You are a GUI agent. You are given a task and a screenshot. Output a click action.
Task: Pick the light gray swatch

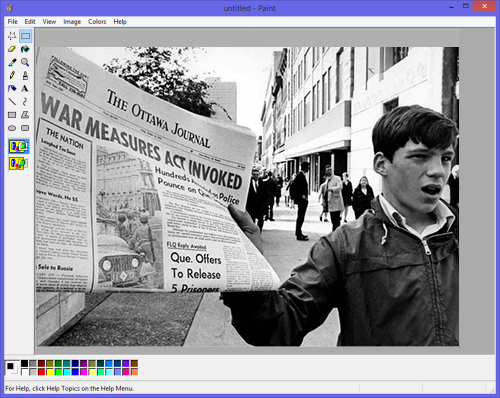tap(33, 372)
